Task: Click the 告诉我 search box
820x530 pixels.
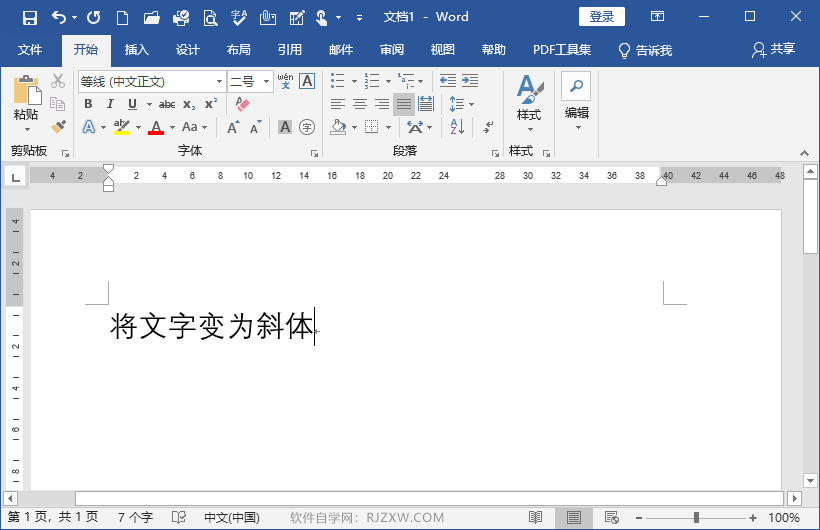Action: point(645,50)
